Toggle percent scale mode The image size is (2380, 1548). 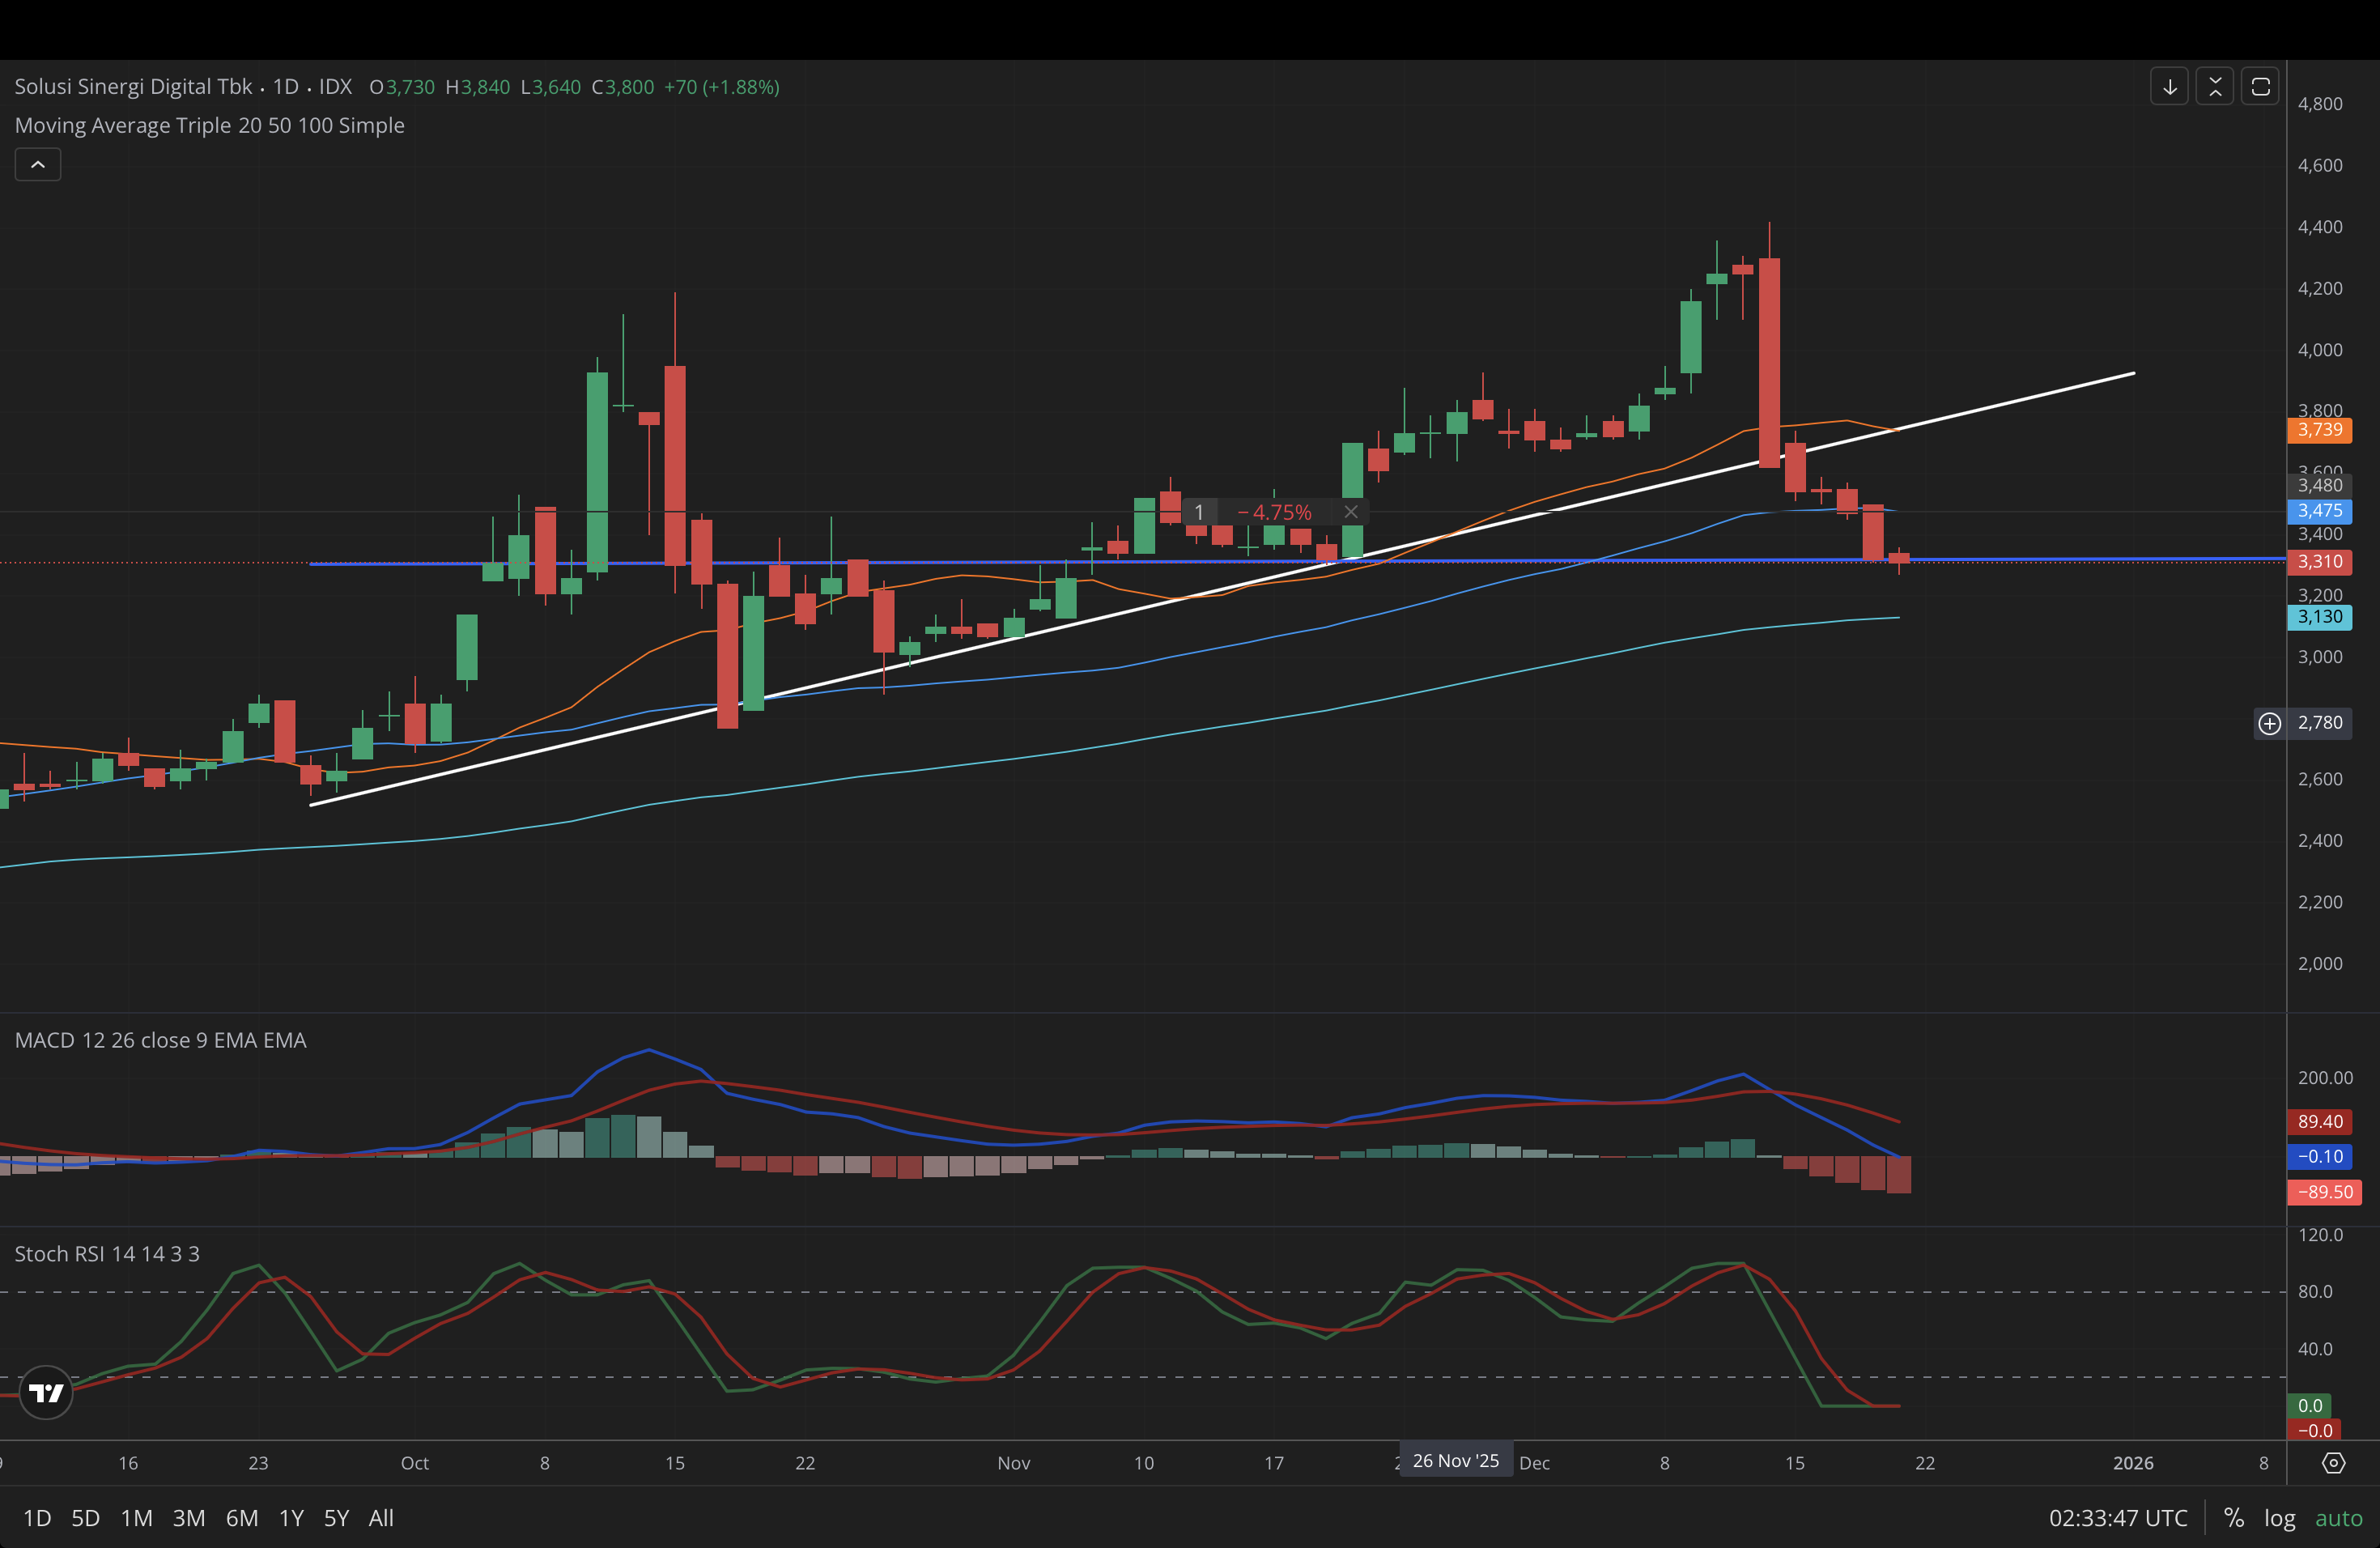pos(2233,1518)
